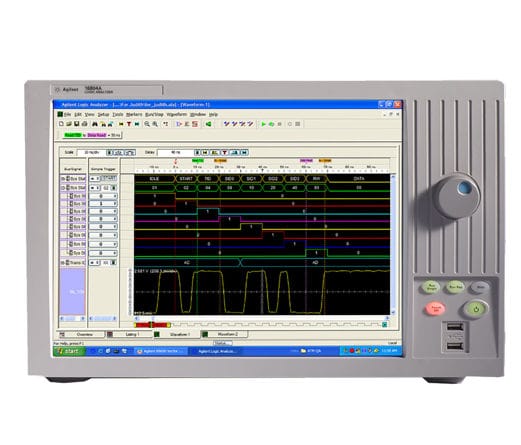
Task: Click the Stop acquisition toolbar icon
Action: point(280,124)
